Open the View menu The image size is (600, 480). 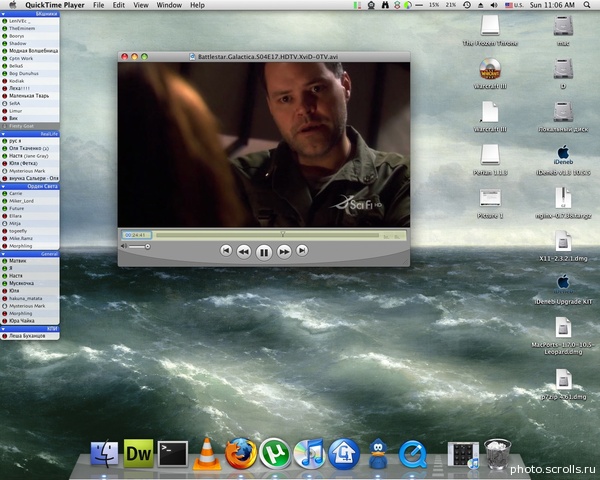(x=141, y=5)
